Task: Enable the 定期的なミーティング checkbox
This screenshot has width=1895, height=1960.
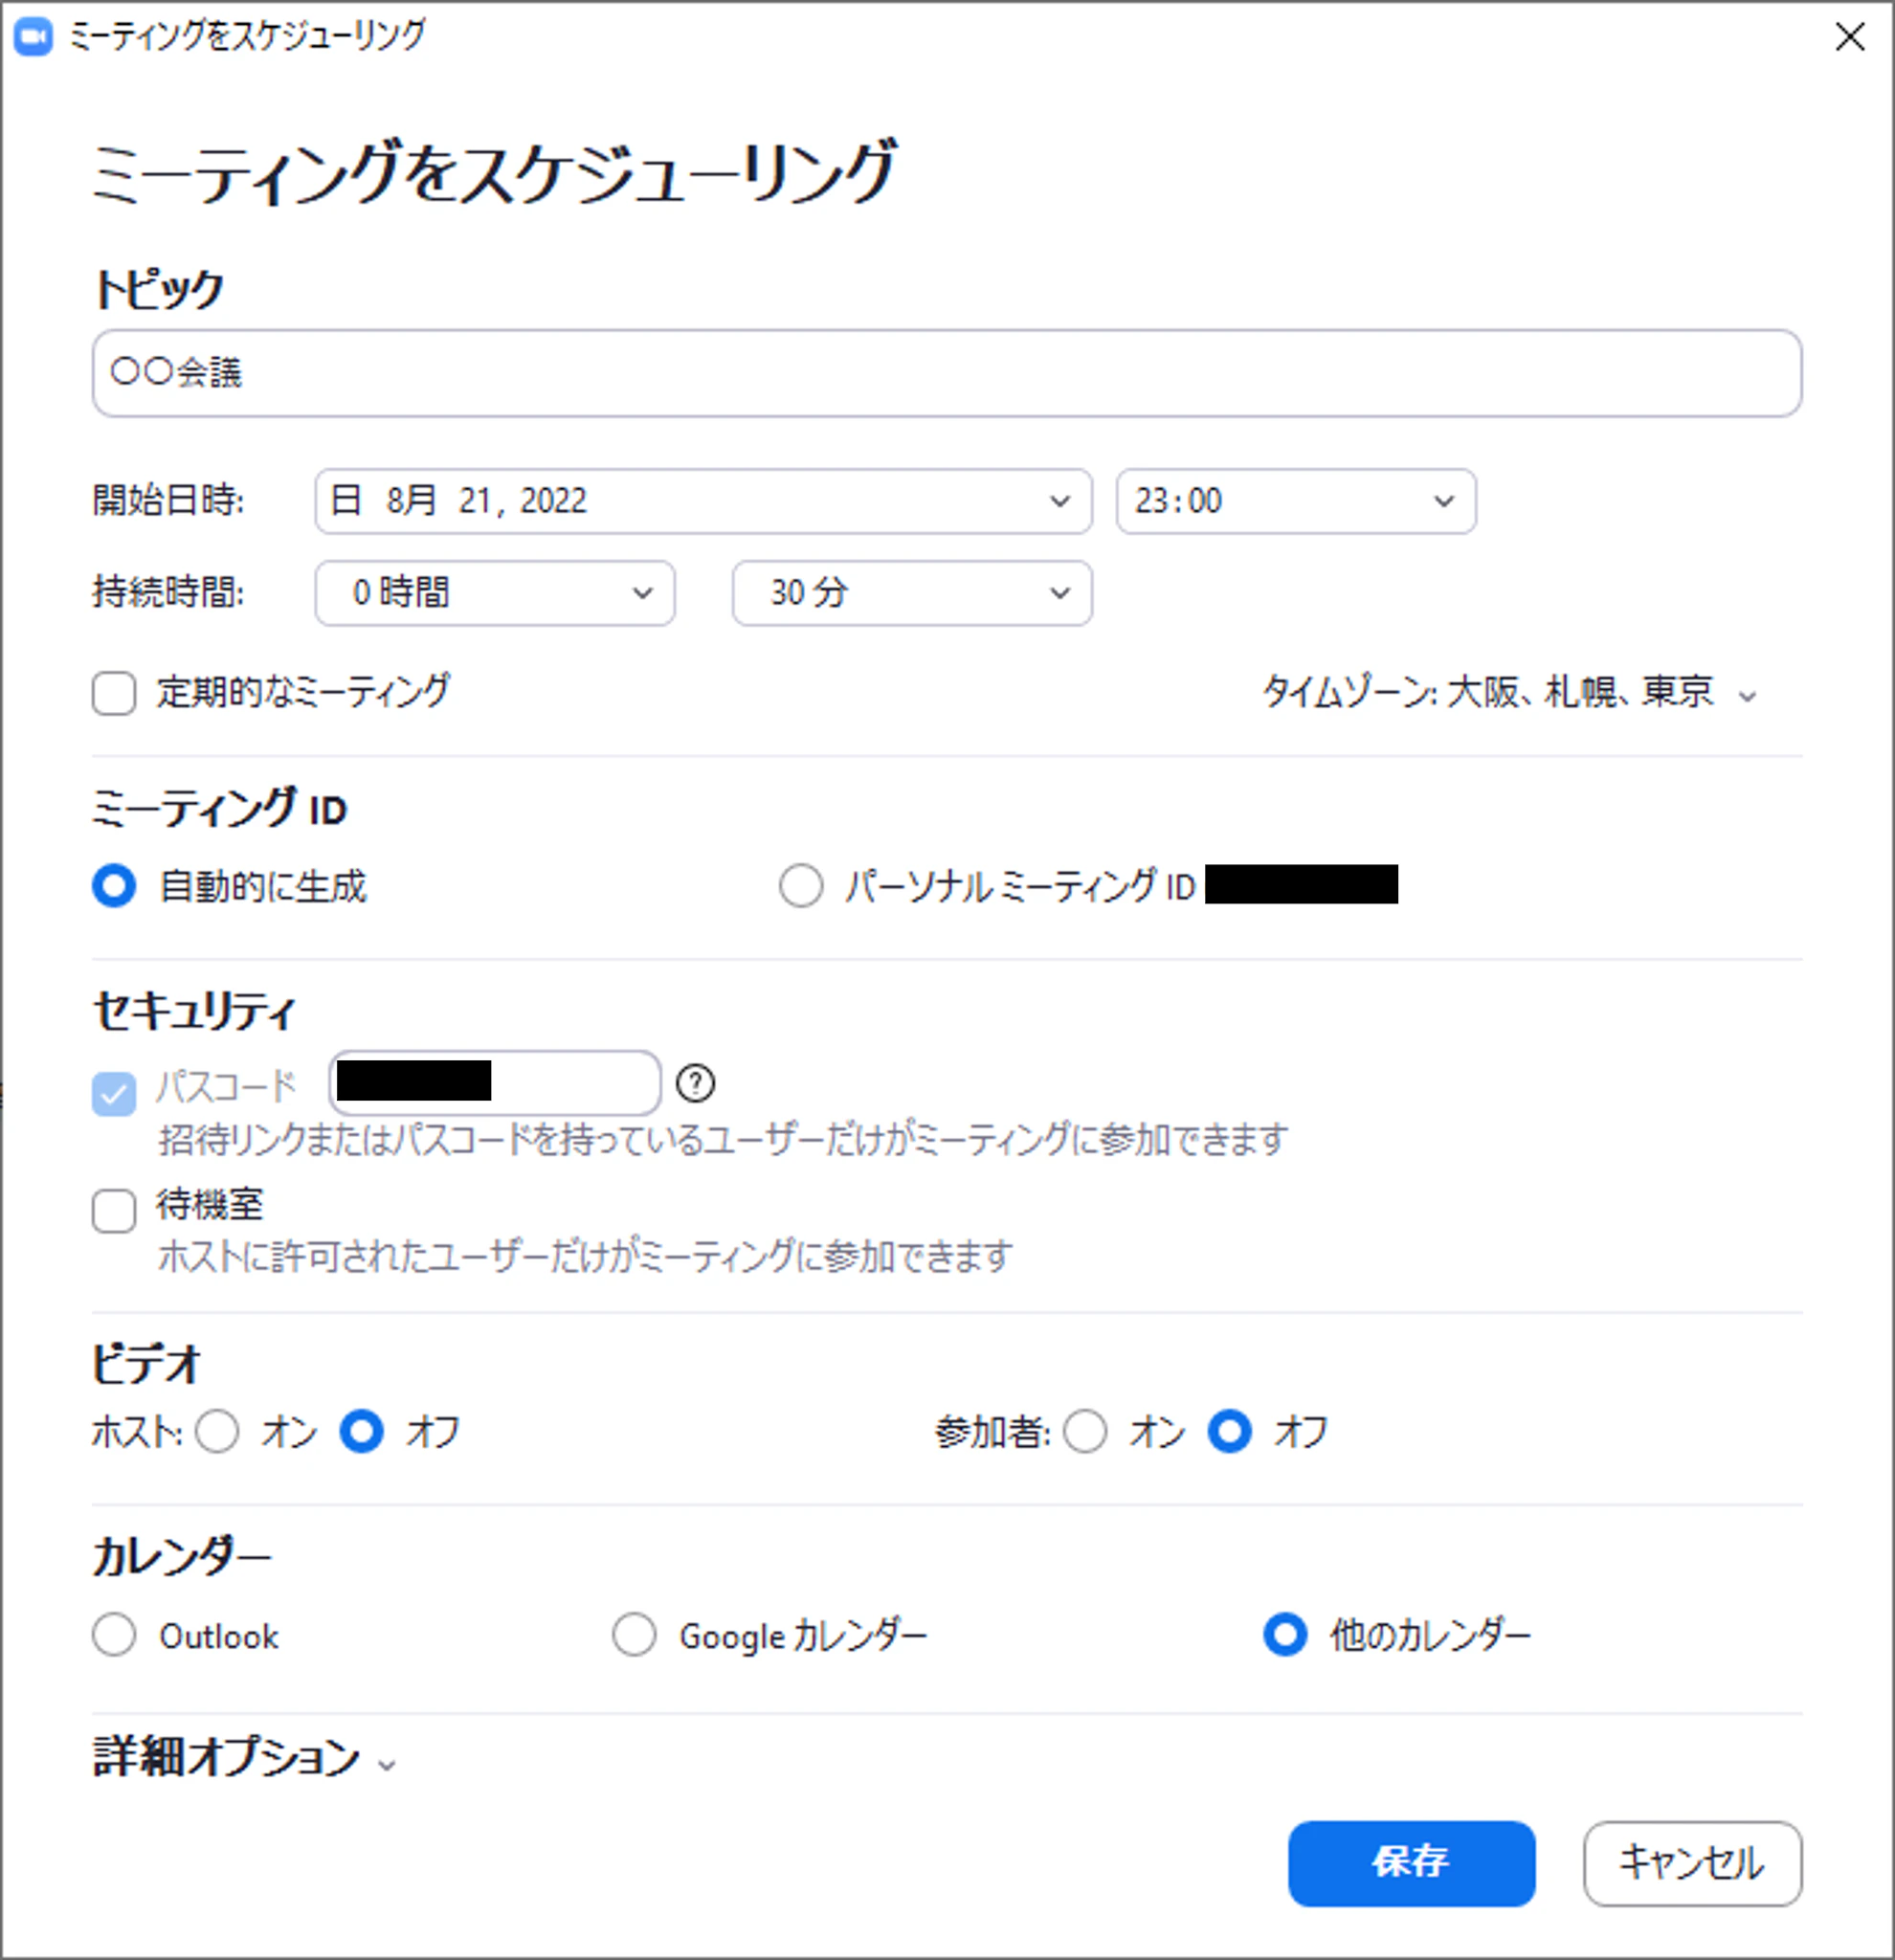Action: coord(114,693)
